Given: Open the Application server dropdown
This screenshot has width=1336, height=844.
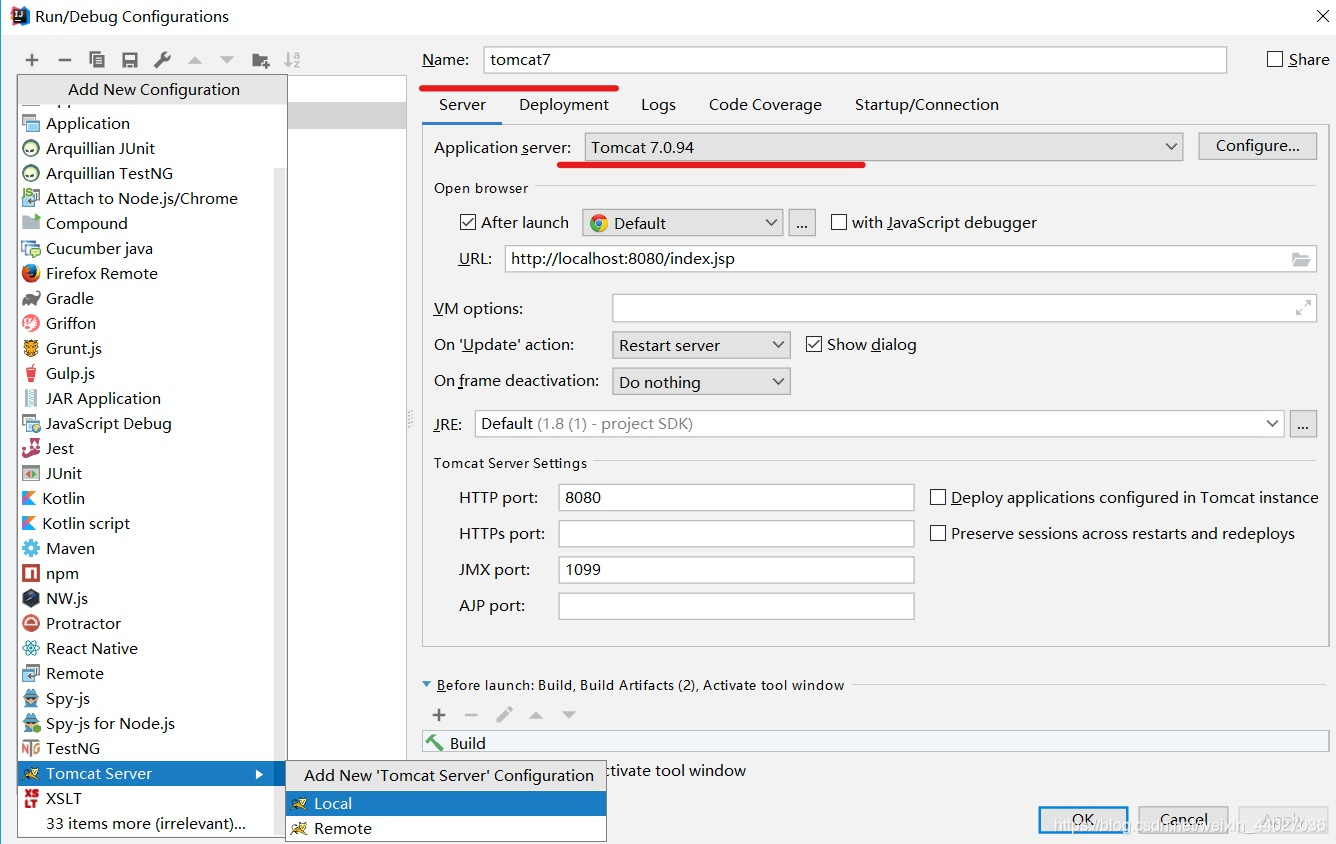Looking at the screenshot, I should (884, 147).
